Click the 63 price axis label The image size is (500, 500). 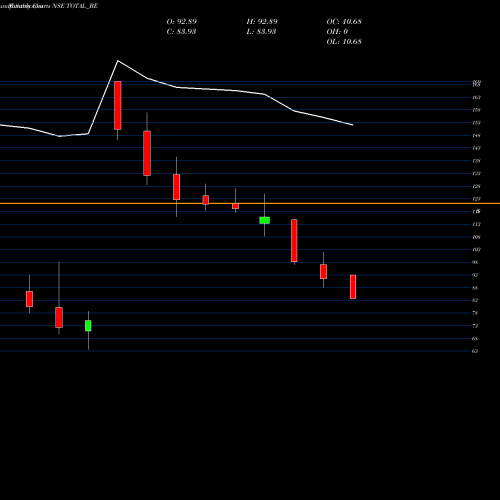click(x=475, y=351)
